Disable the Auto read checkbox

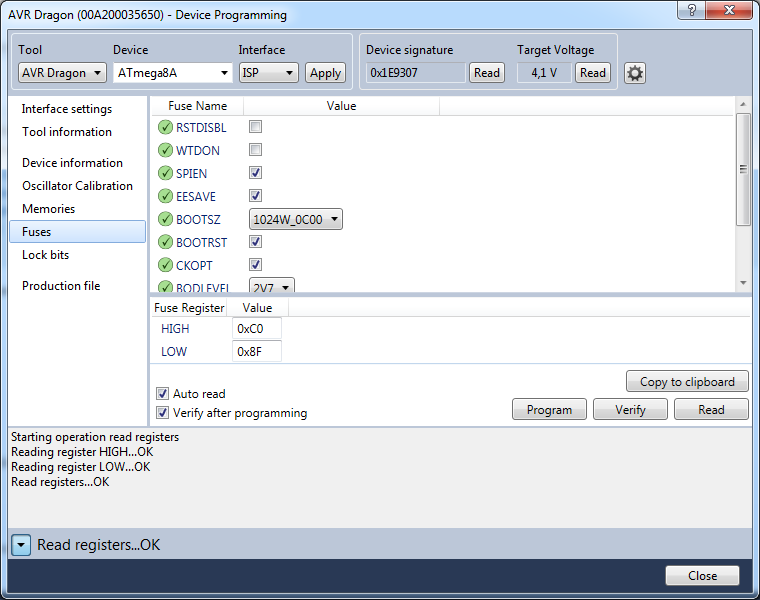point(162,393)
